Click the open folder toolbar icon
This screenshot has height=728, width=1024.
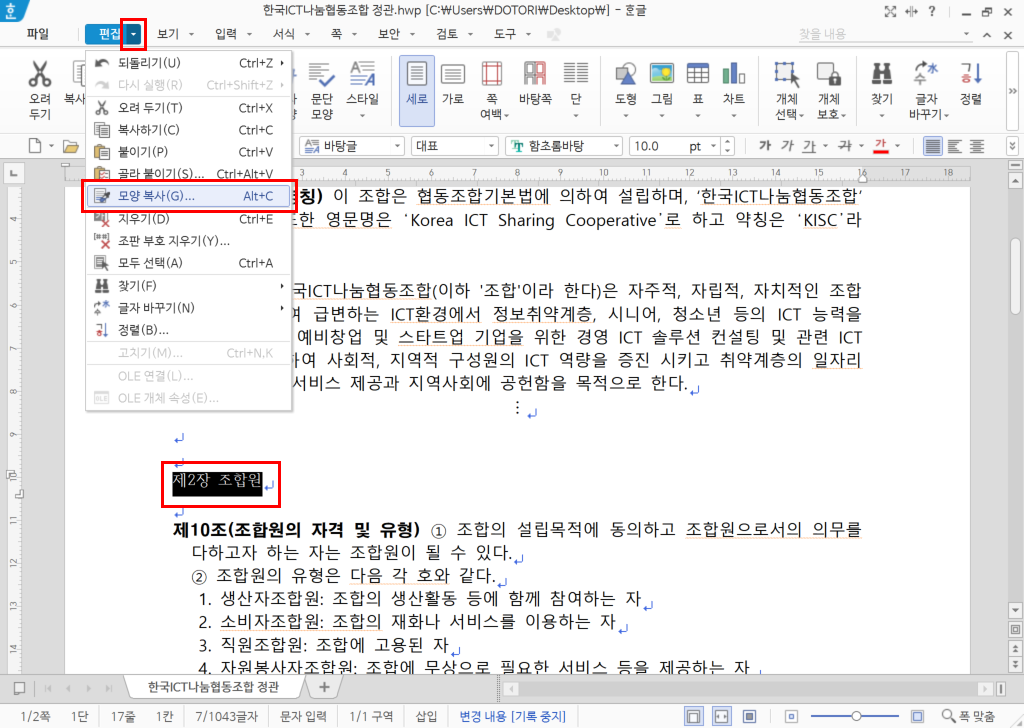click(x=71, y=146)
